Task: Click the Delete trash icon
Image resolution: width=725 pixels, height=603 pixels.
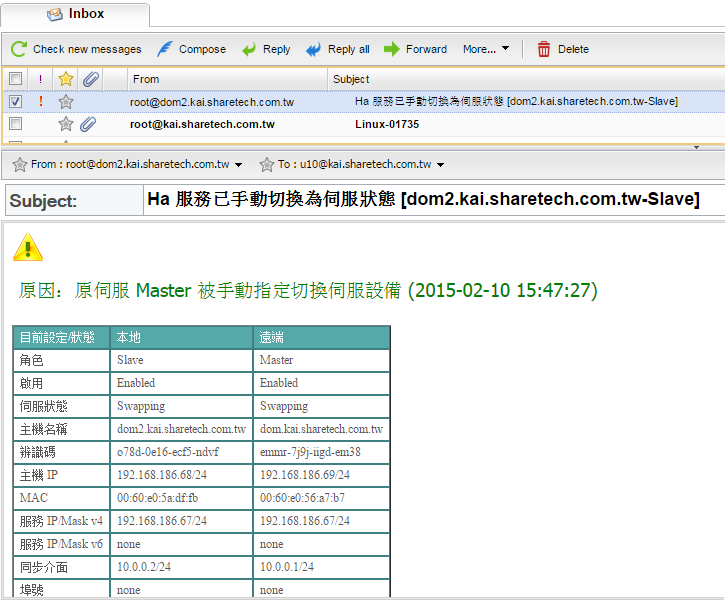Action: (544, 49)
